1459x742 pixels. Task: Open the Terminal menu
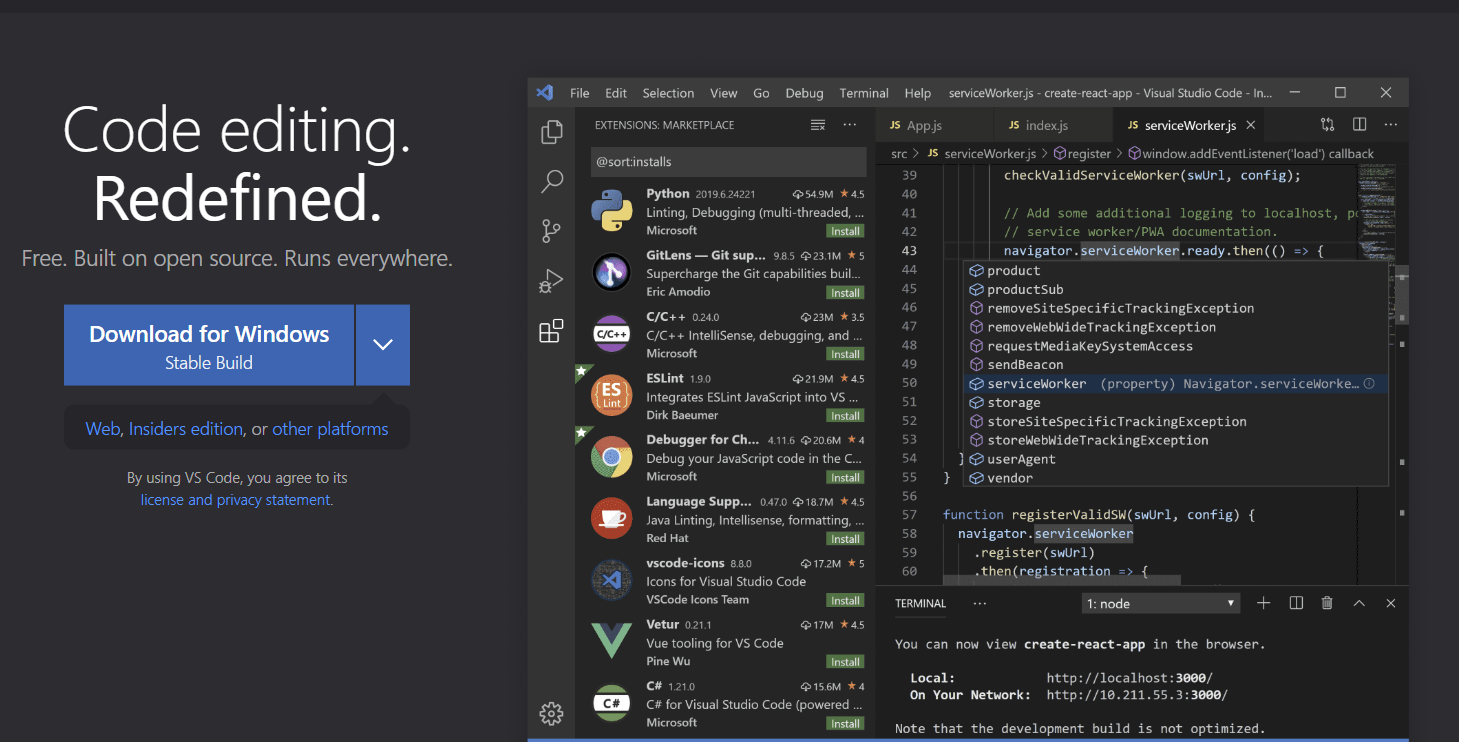click(864, 93)
